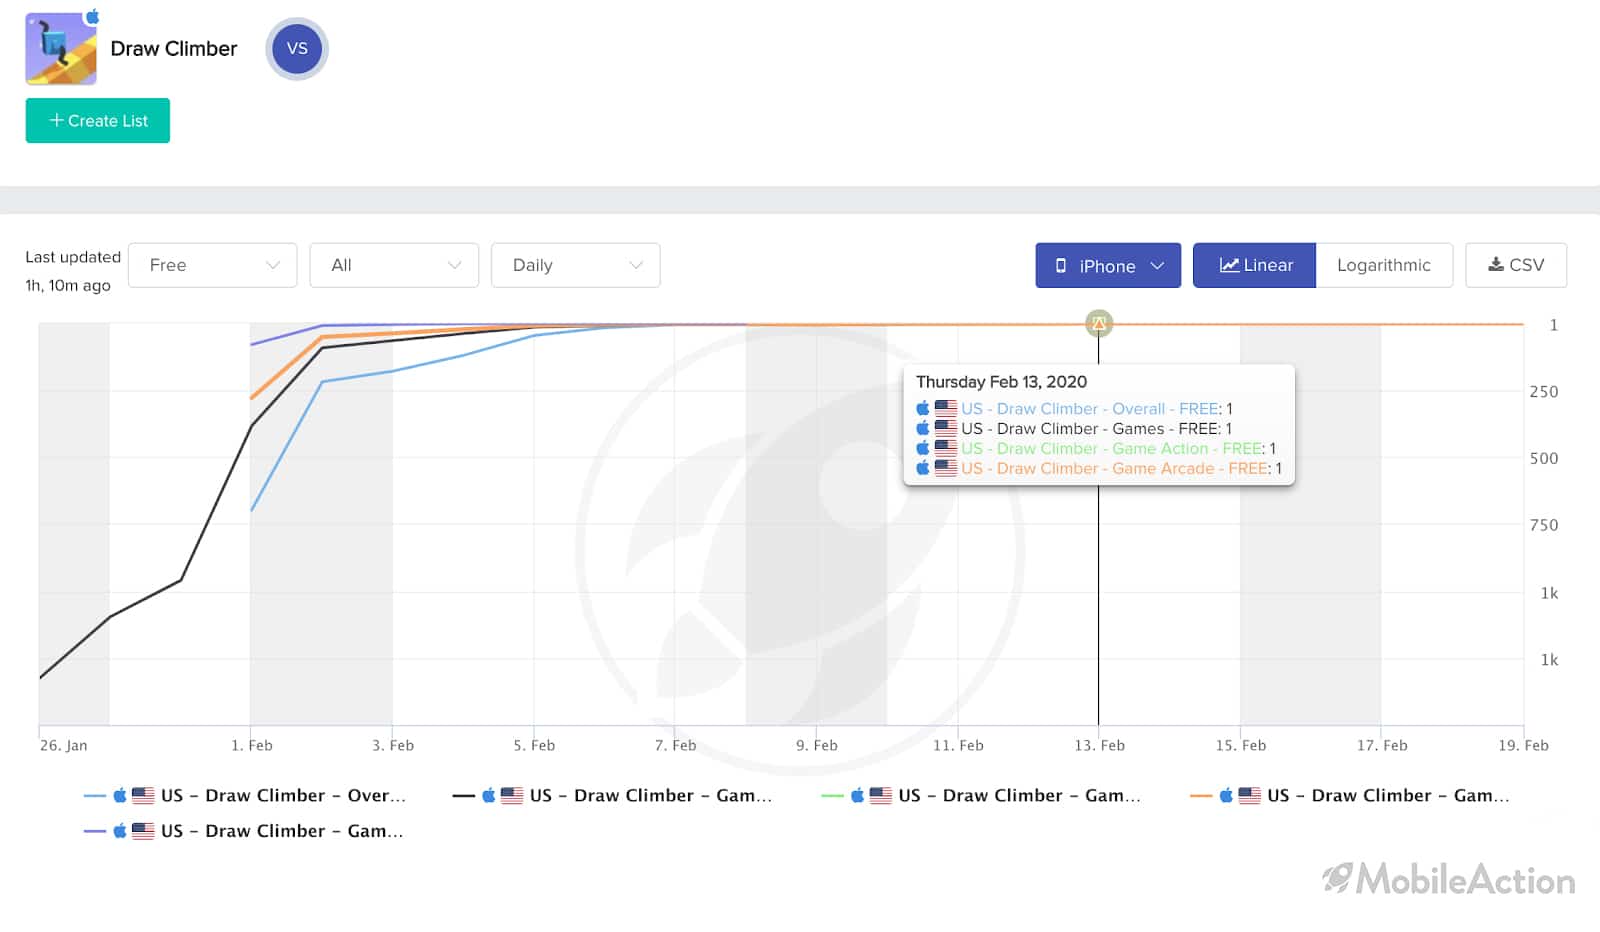
Task: Click the 250 rank axis label
Action: coord(1544,392)
